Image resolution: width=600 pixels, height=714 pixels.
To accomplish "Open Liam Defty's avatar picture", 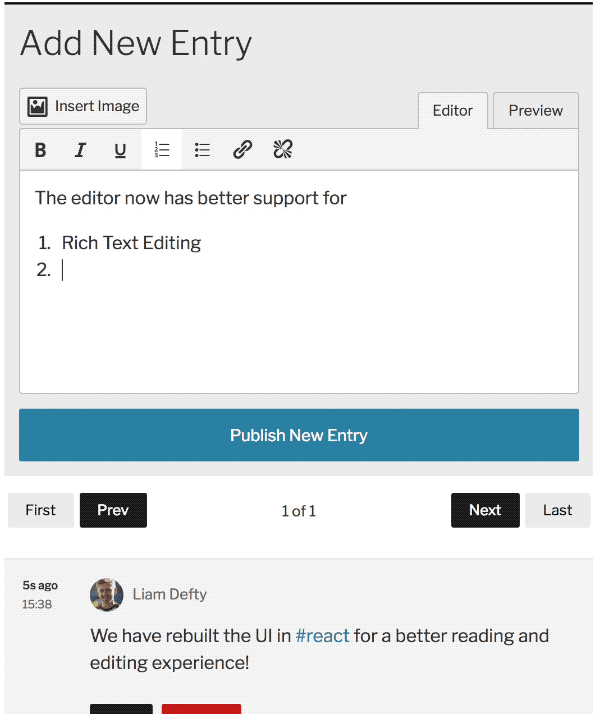I will (x=107, y=595).
